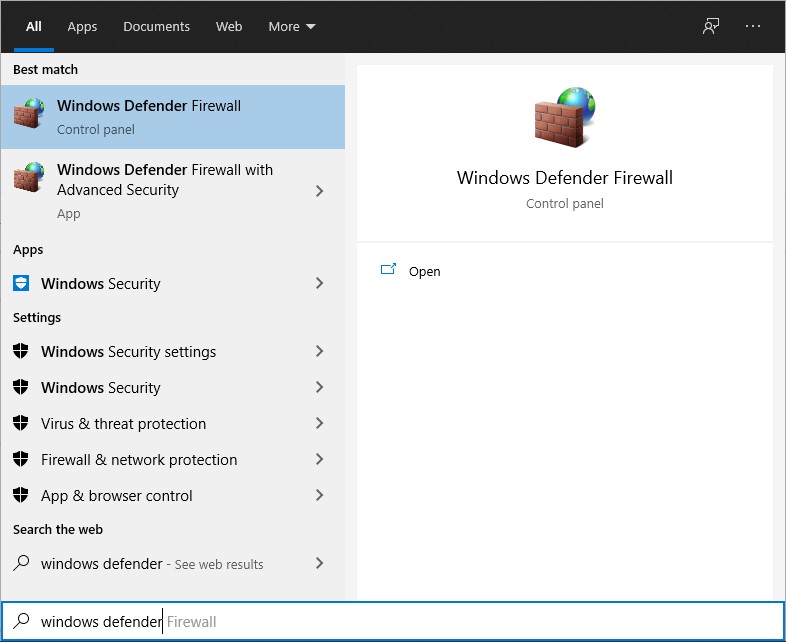Select the Web filter tab
This screenshot has width=786, height=642.
[x=229, y=27]
